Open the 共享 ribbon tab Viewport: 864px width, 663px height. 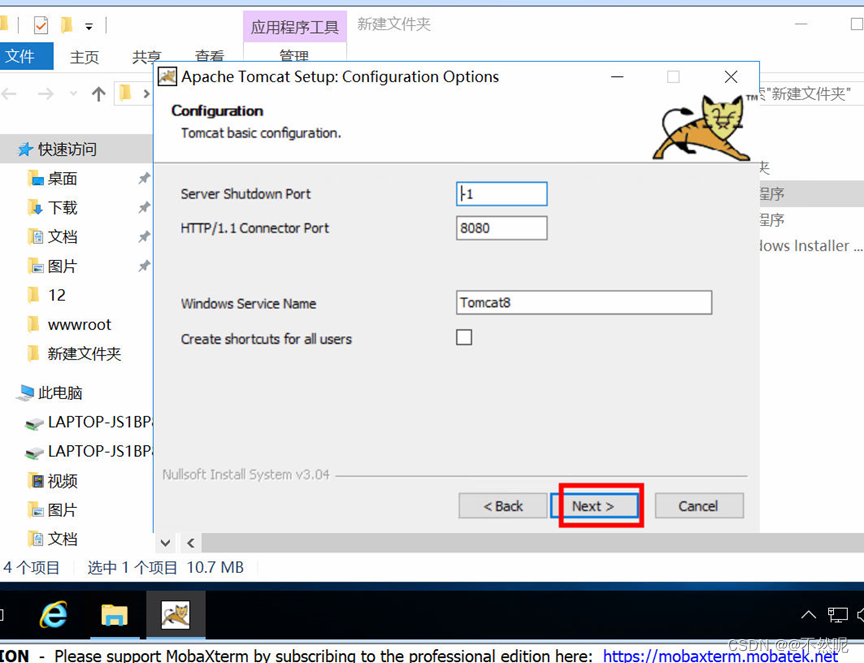coord(147,57)
